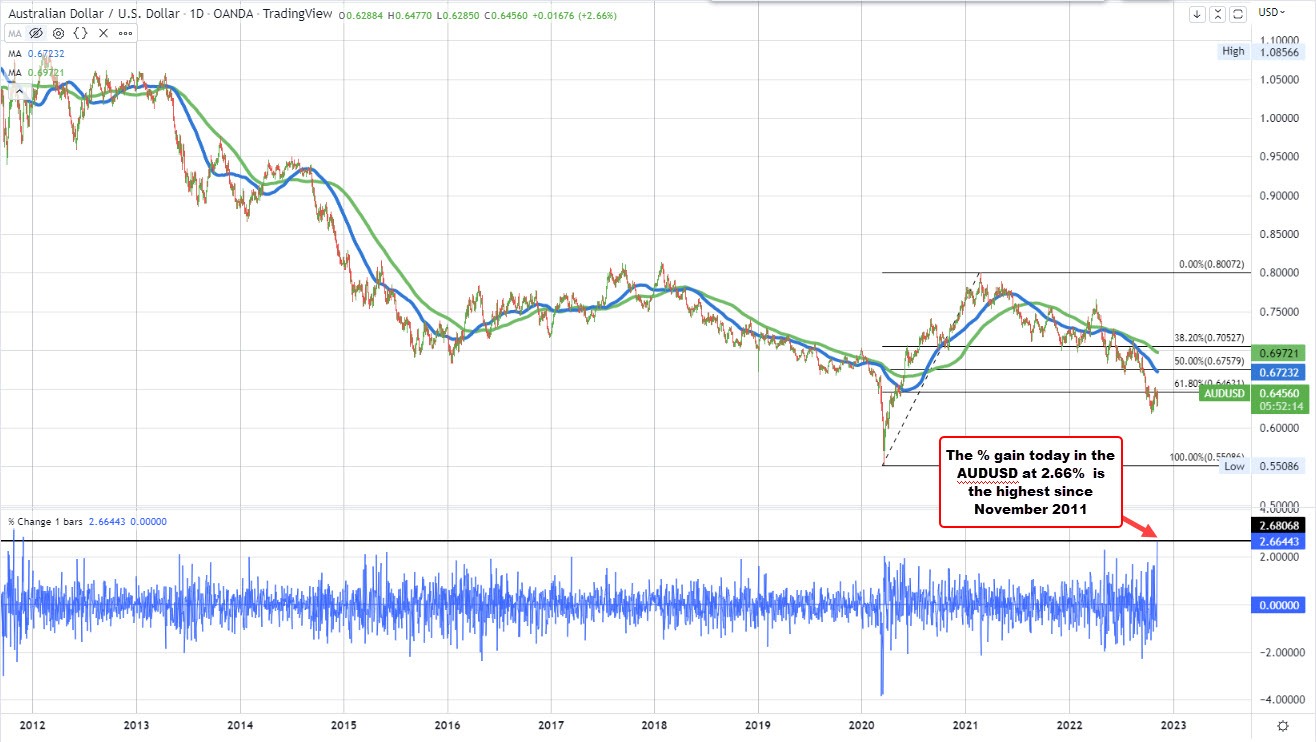Click the AUDUSD current price tag

1225,393
